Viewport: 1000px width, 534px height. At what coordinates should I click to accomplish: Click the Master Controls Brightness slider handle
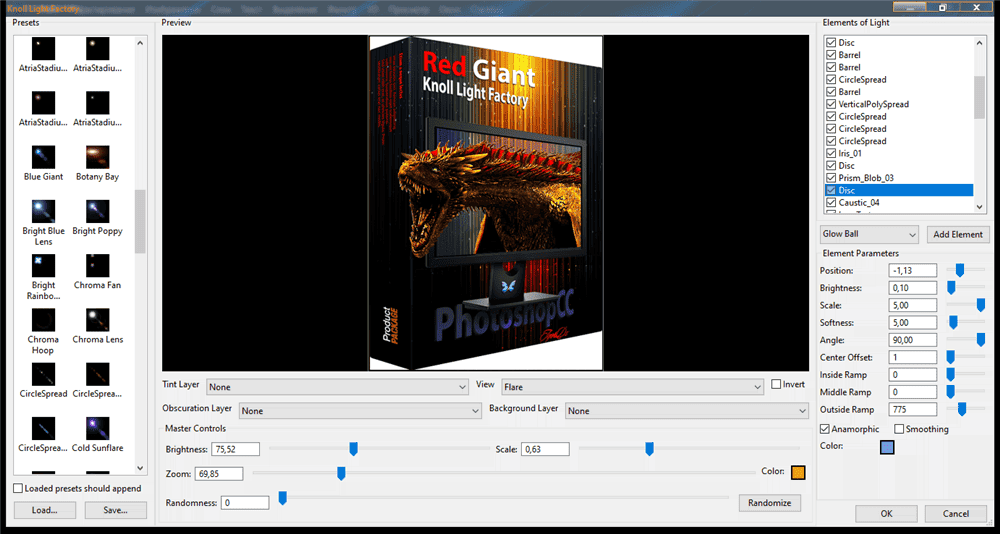tap(353, 449)
